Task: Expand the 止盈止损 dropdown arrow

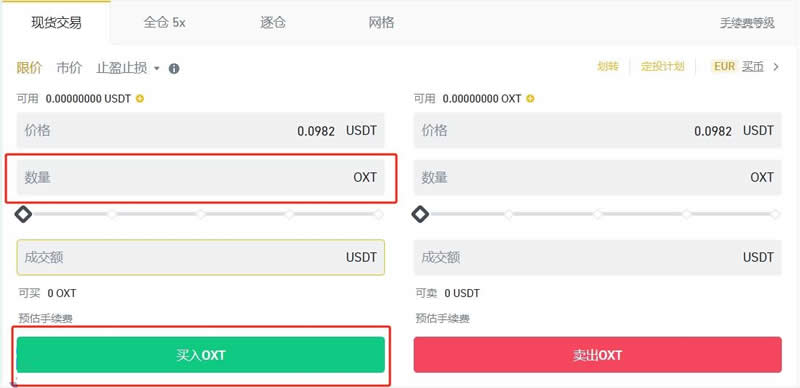Action: click(x=157, y=68)
